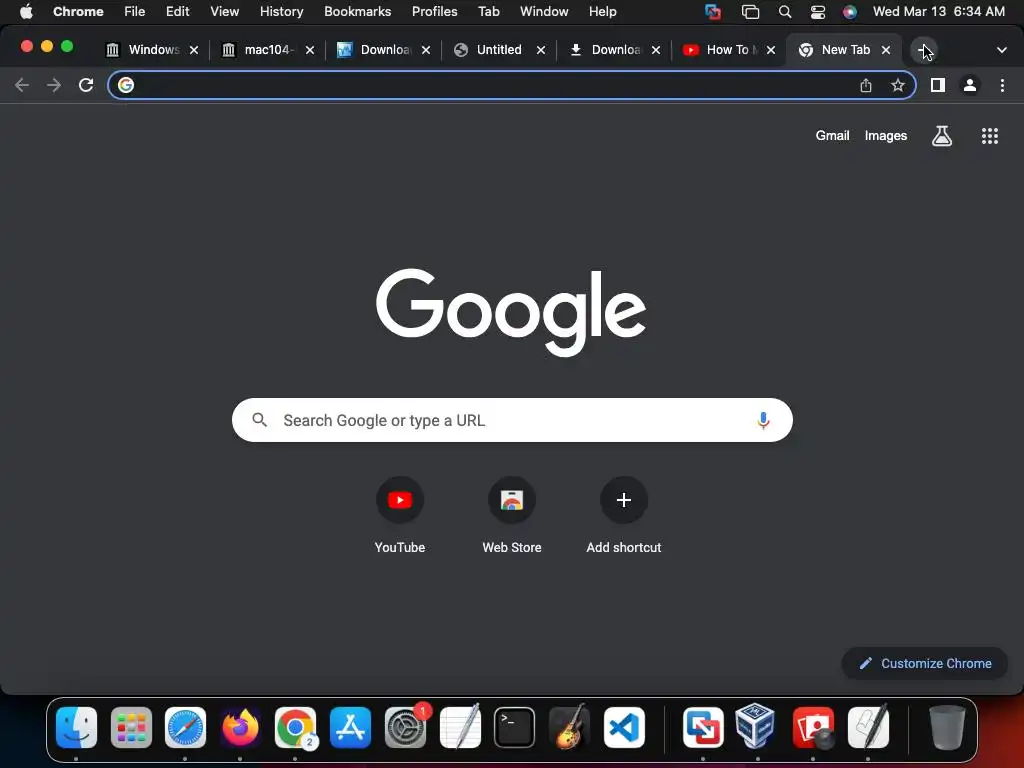The height and width of the screenshot is (768, 1024).
Task: Close the New Tab tab
Action: 886,50
